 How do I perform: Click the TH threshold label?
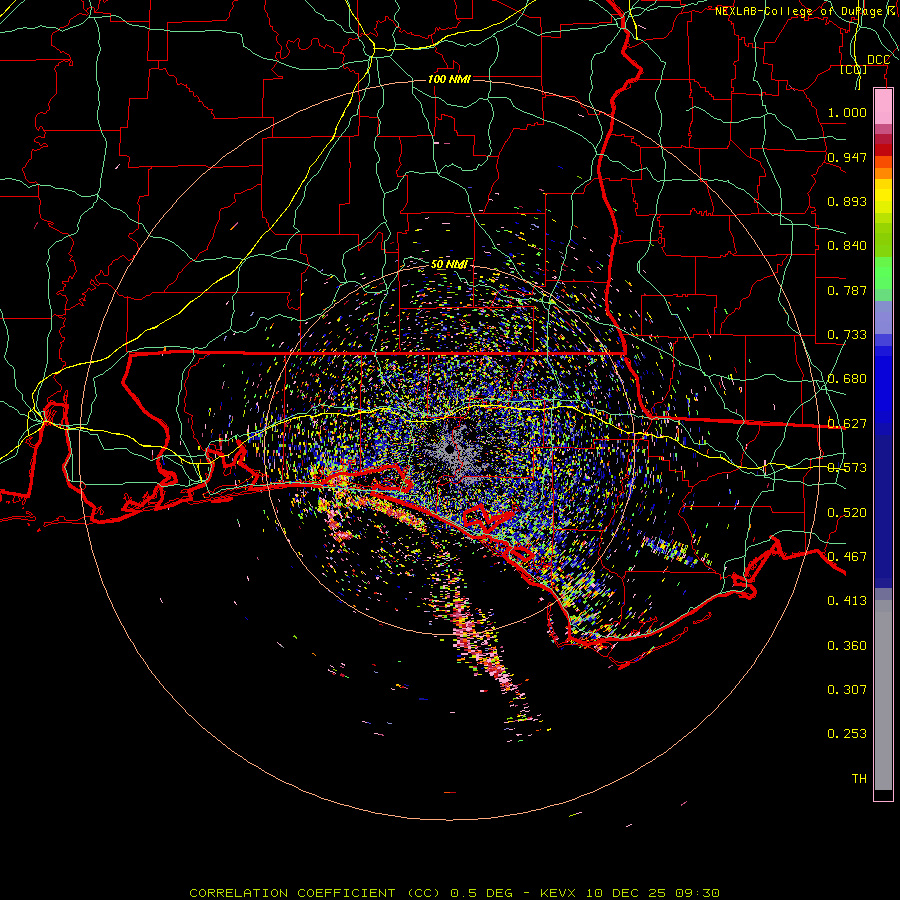click(859, 779)
